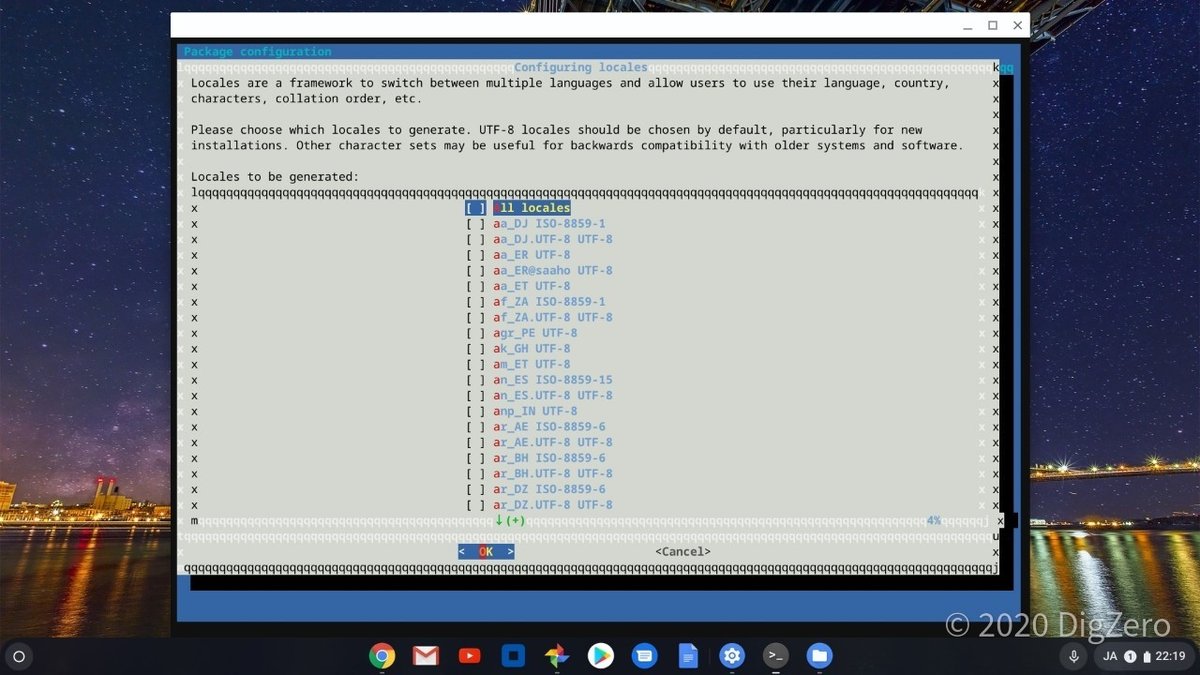The width and height of the screenshot is (1200, 675).
Task: Check the 'All locales' checkbox
Action: coord(476,208)
